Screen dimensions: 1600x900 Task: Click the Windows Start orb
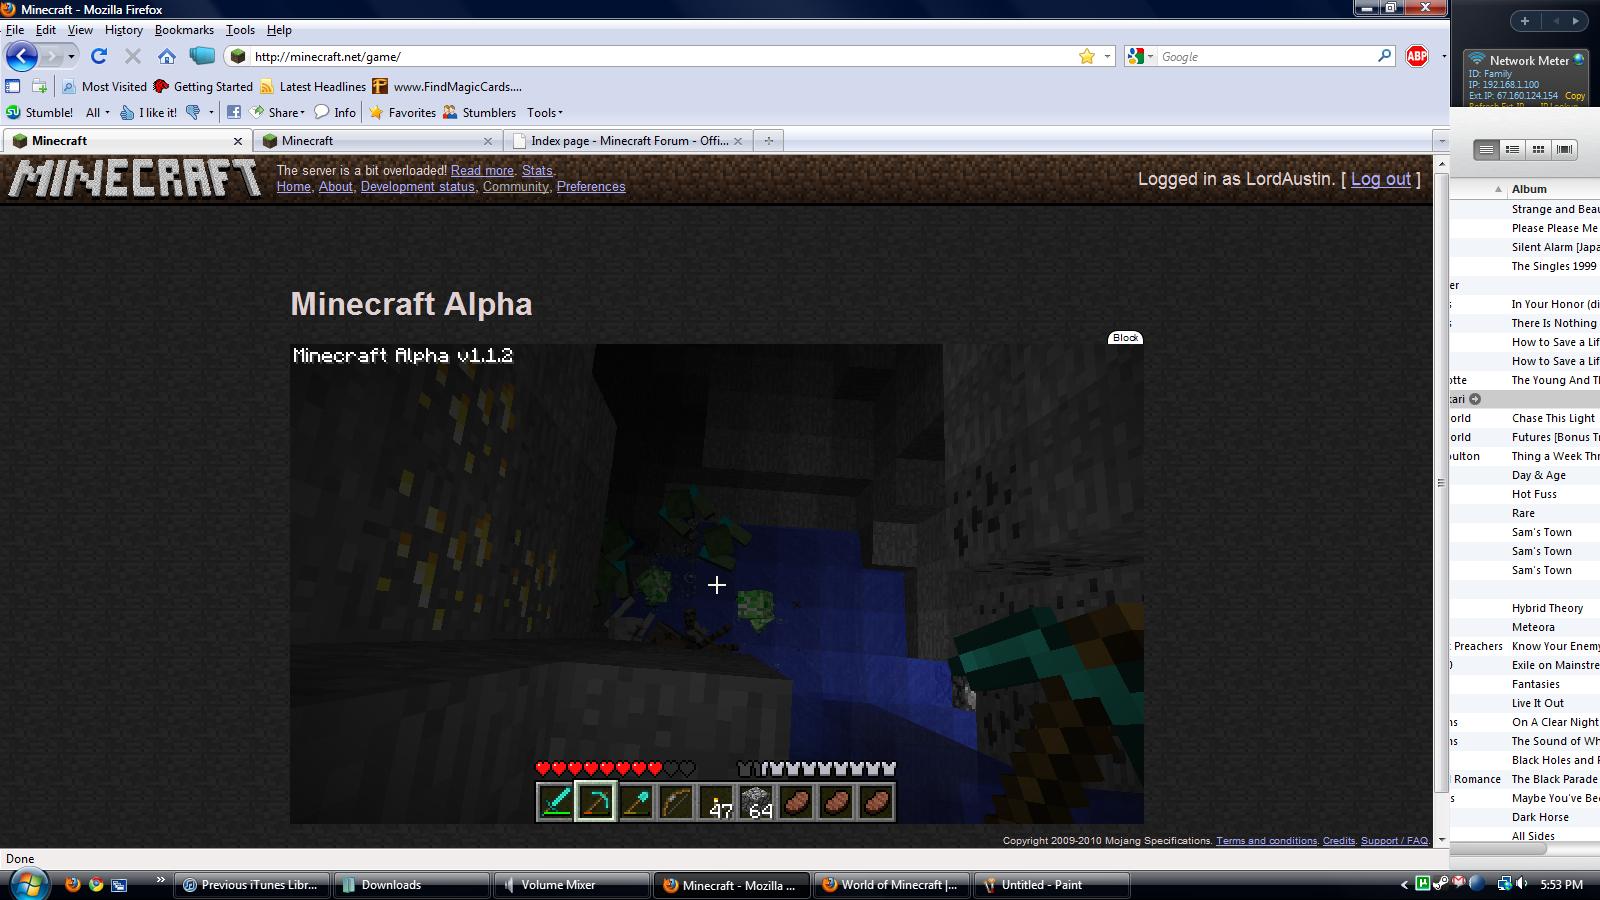click(x=28, y=884)
